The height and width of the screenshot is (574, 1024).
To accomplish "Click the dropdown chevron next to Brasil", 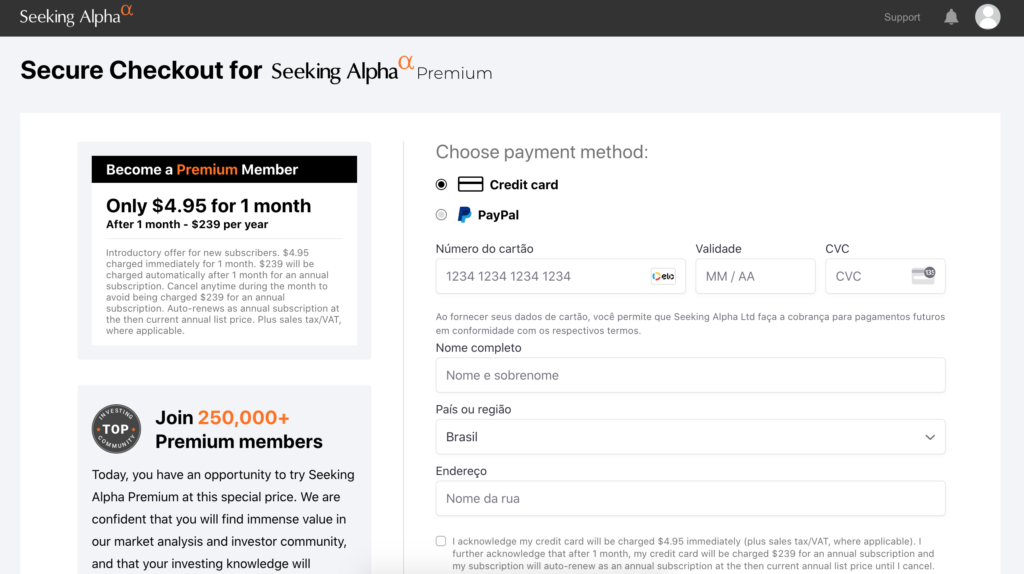I will tap(930, 437).
